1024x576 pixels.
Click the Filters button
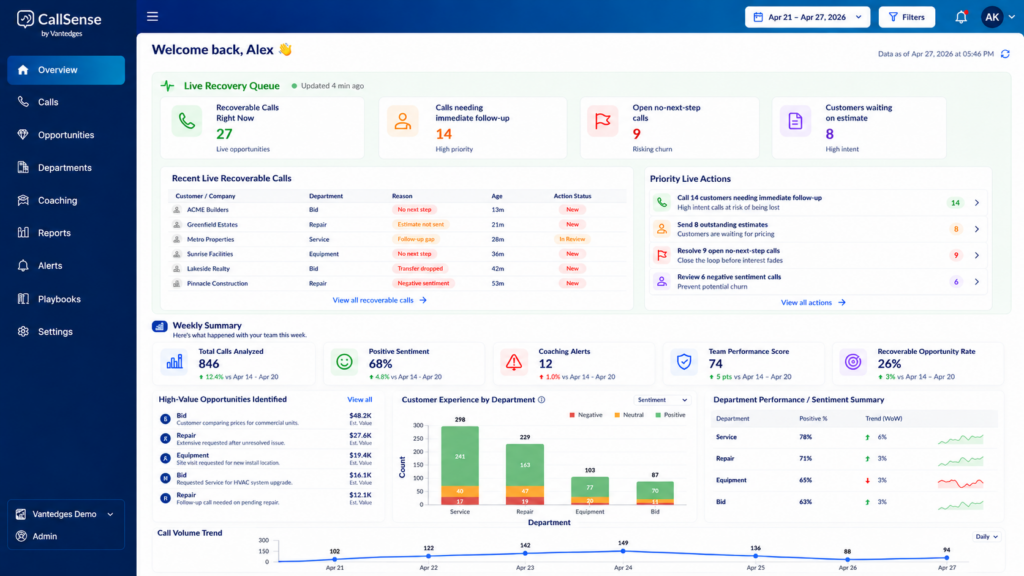pos(906,17)
